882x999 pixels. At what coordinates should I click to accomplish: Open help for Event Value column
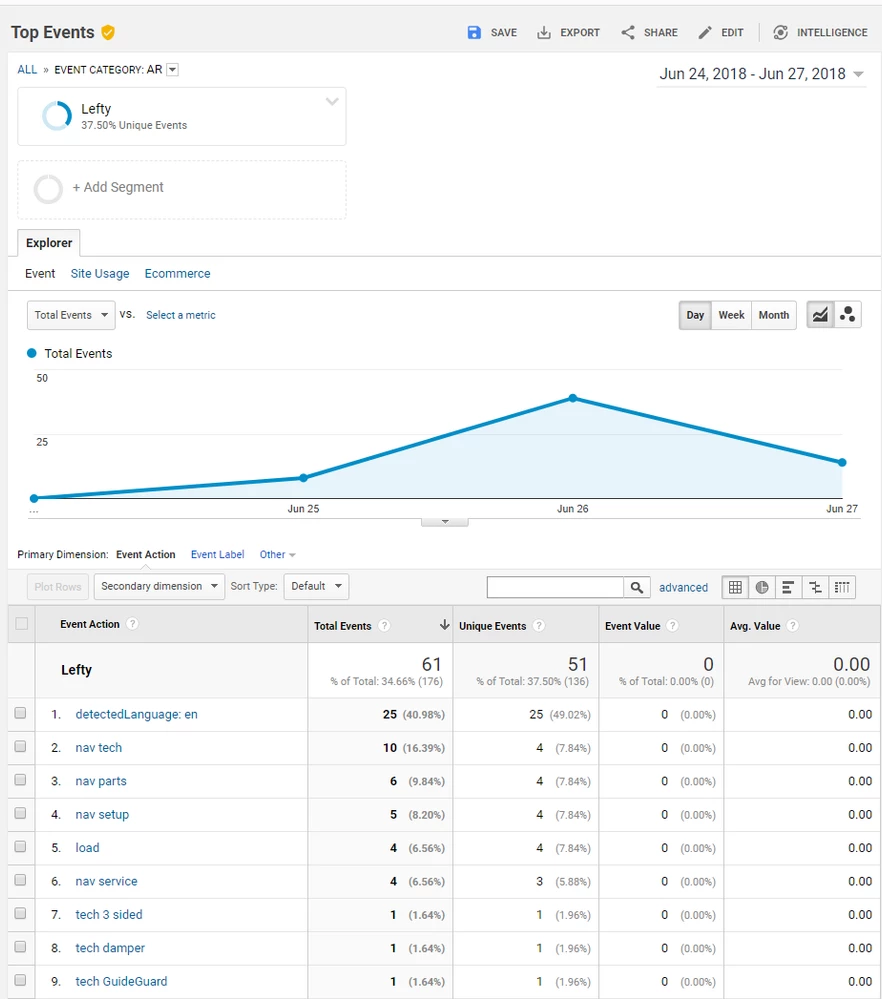pyautogui.click(x=672, y=626)
